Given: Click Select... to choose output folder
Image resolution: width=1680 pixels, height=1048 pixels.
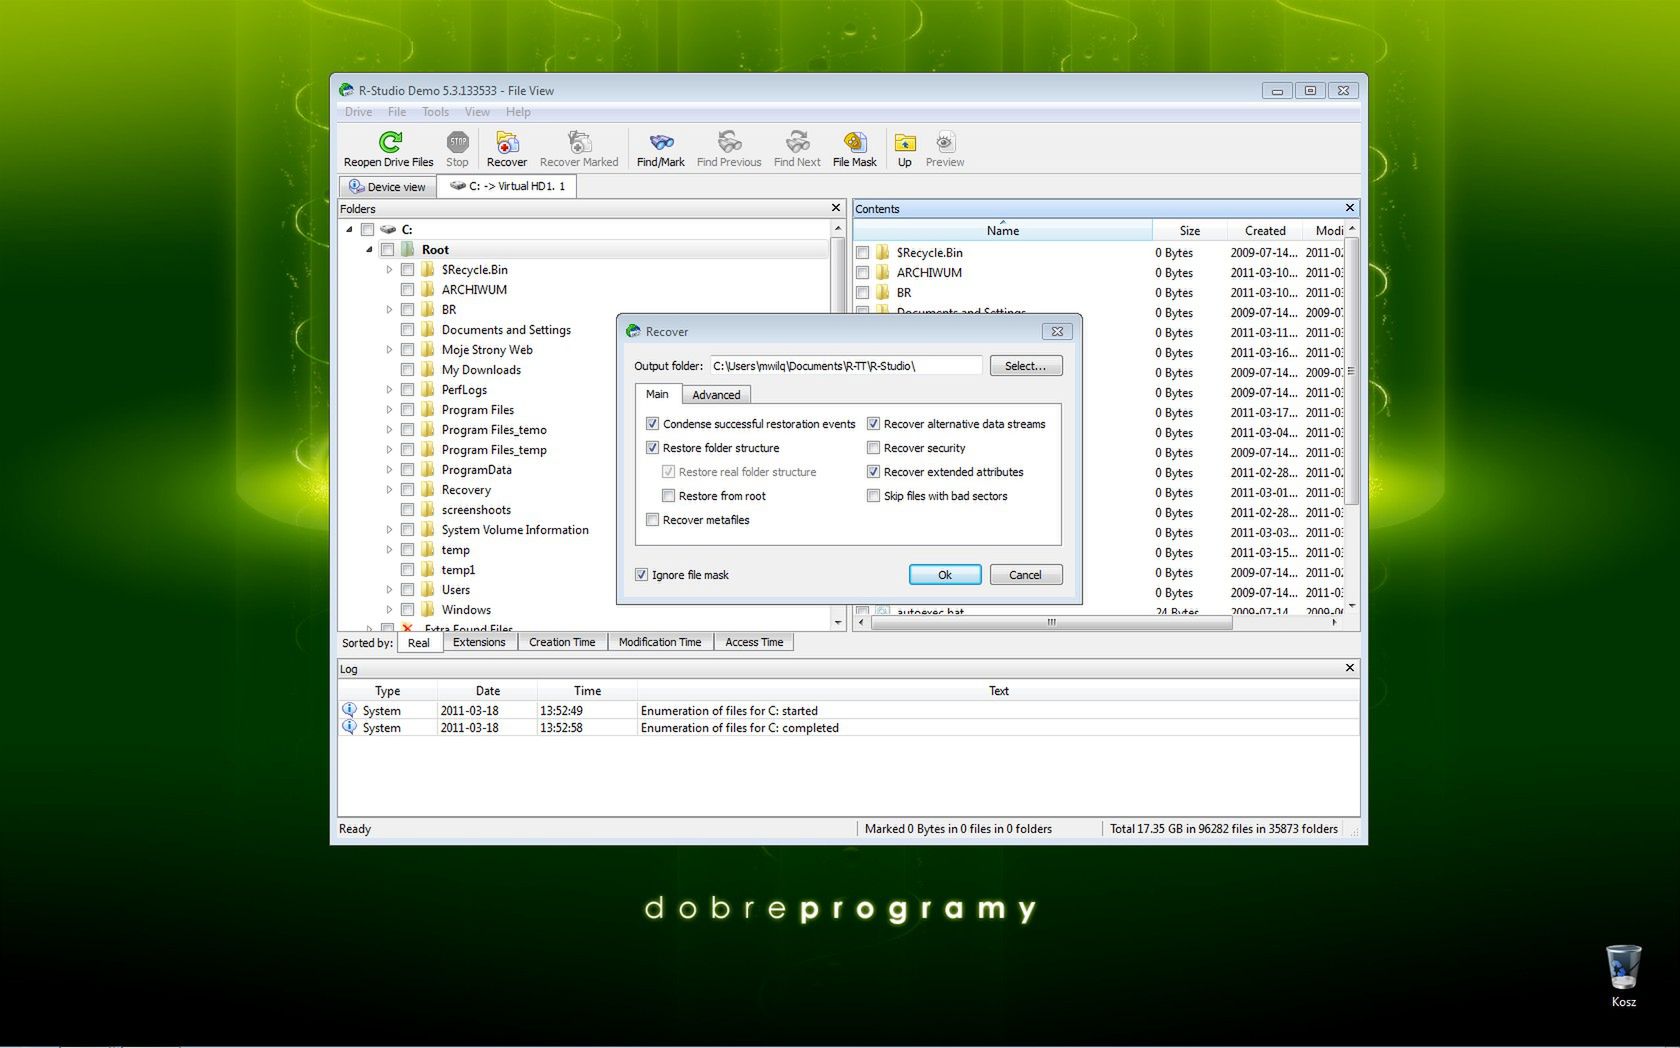Looking at the screenshot, I should pyautogui.click(x=1026, y=366).
